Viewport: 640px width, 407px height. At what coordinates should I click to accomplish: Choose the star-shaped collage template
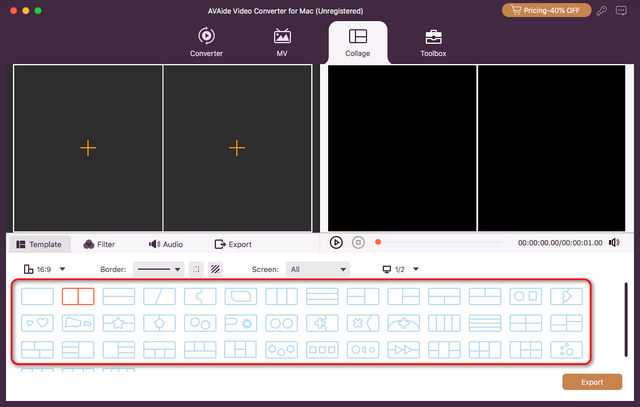click(x=118, y=323)
